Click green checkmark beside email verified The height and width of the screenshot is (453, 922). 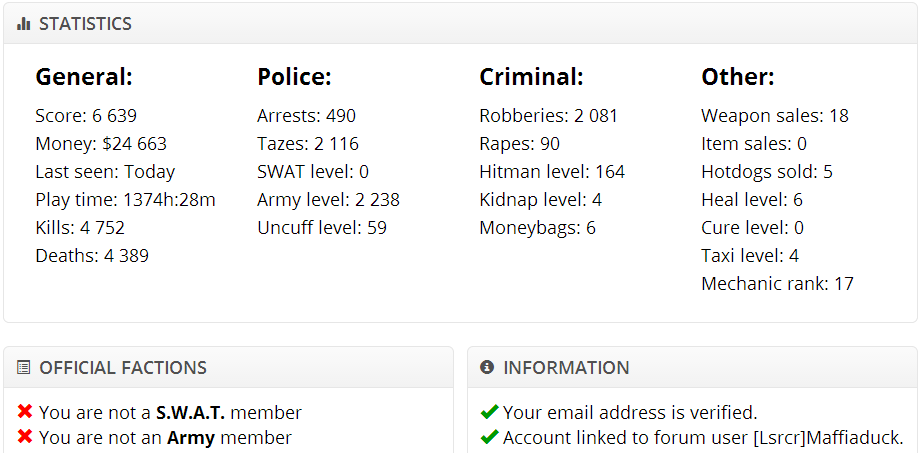click(489, 412)
